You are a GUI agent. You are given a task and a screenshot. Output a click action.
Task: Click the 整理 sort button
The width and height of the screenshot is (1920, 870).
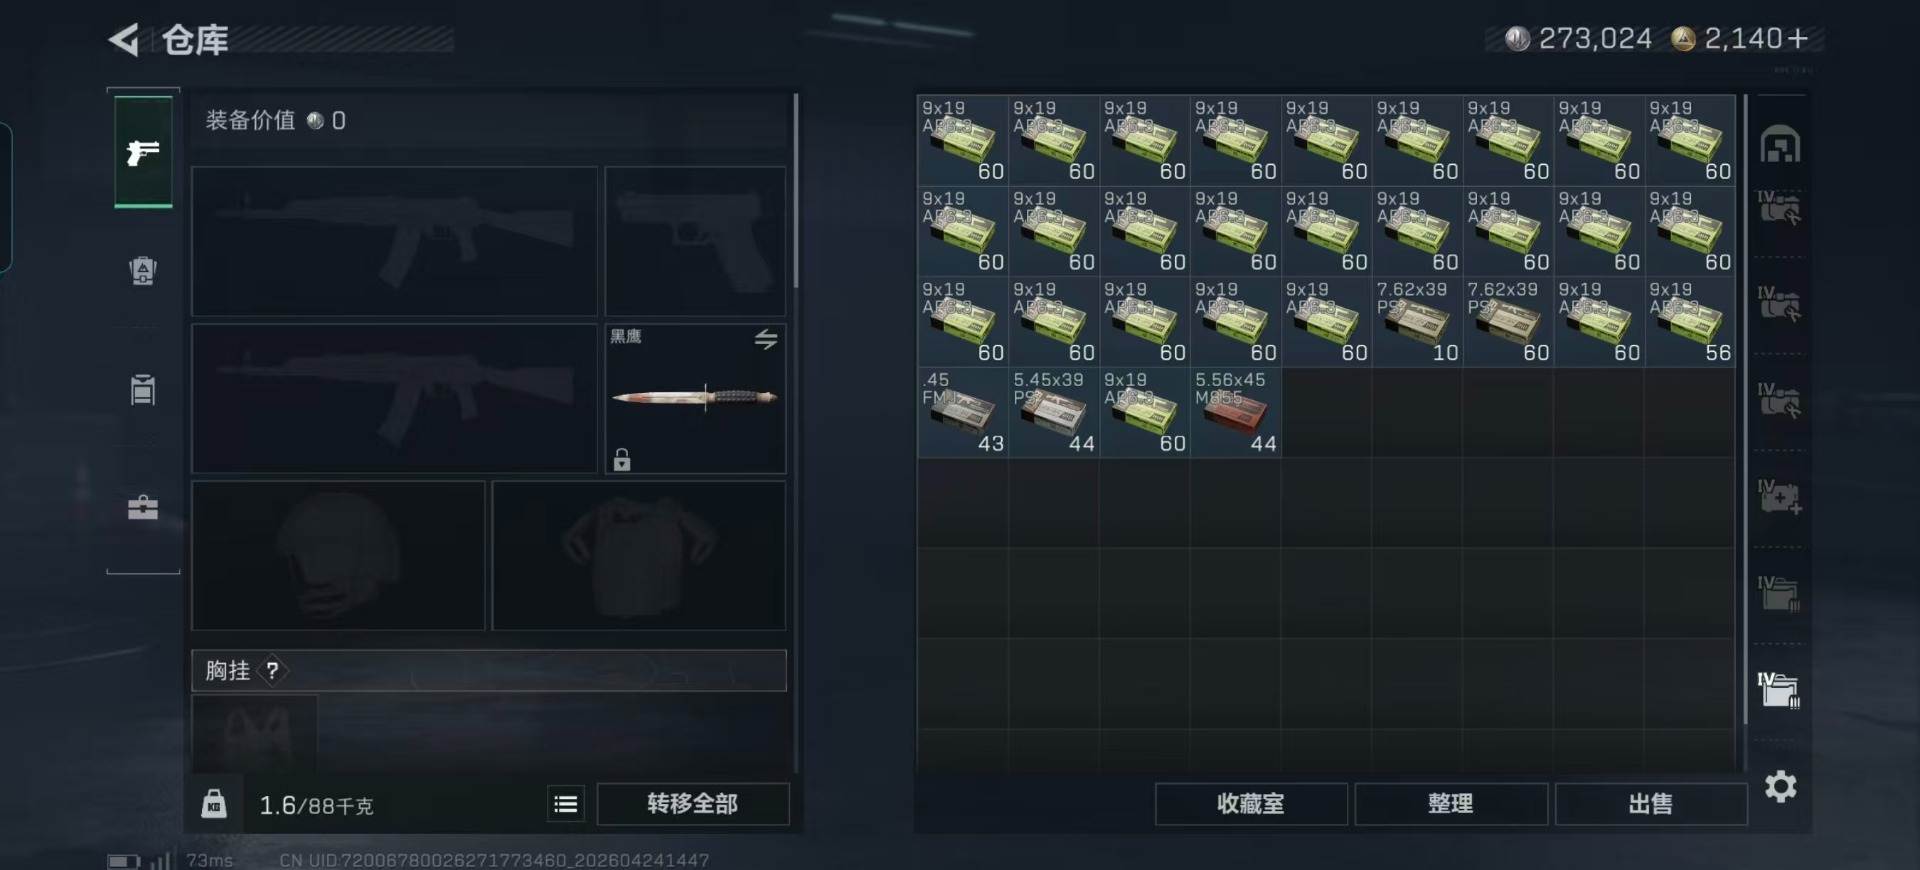point(1450,804)
